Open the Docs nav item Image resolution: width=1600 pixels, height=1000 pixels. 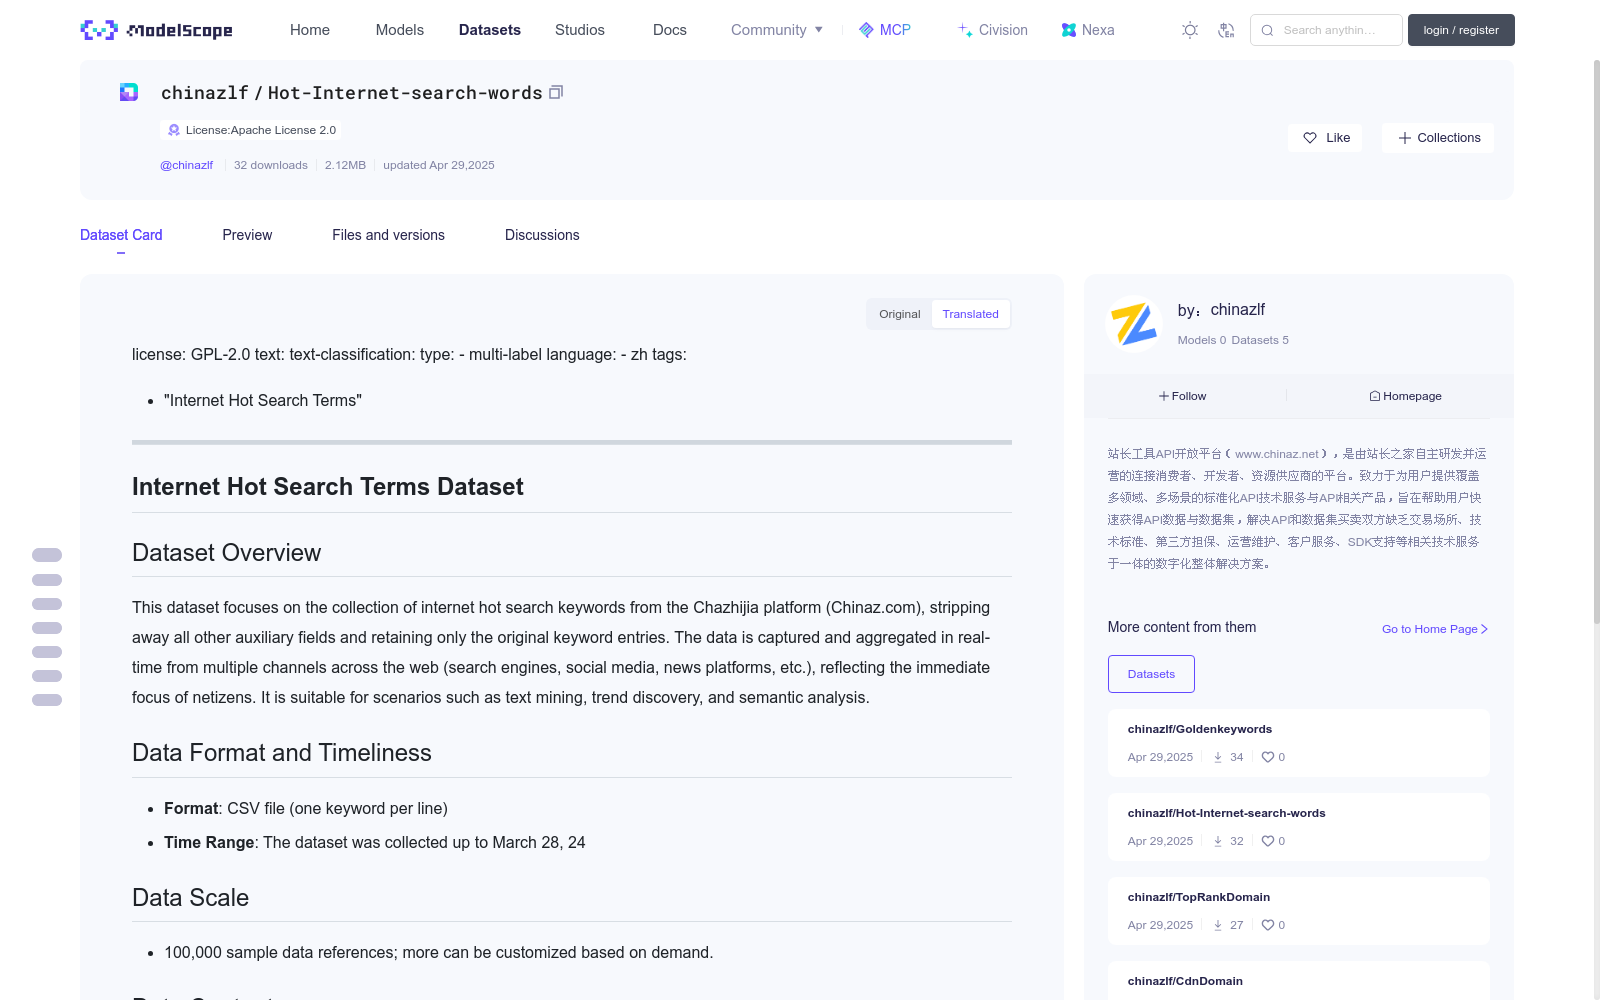click(x=670, y=30)
